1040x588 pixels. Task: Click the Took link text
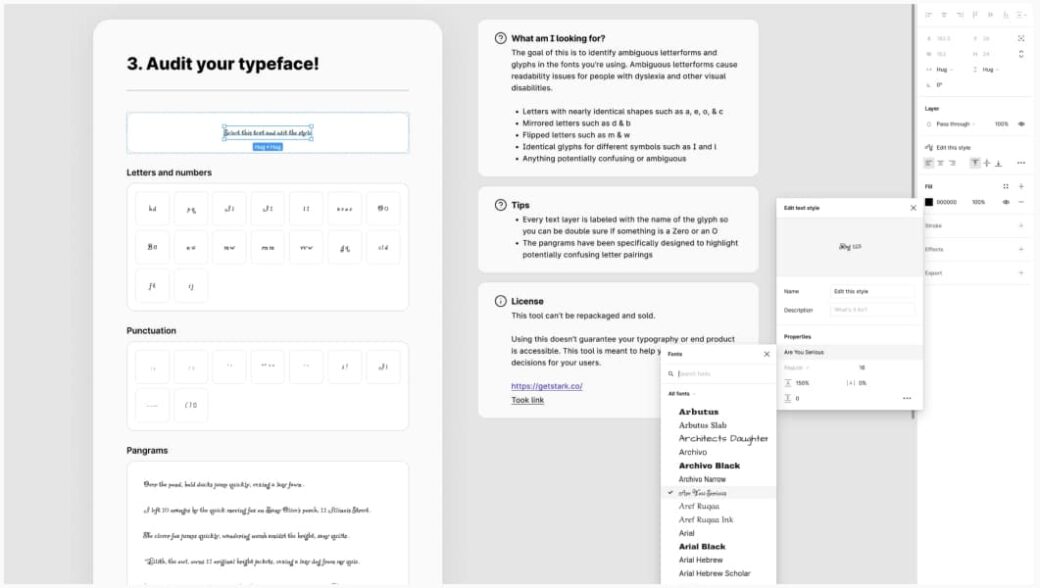tap(527, 399)
